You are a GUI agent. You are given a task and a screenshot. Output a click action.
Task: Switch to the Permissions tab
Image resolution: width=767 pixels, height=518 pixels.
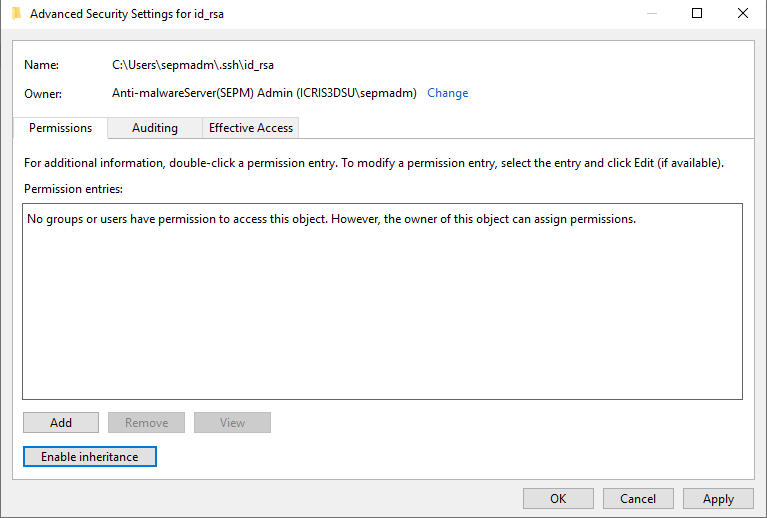pyautogui.click(x=60, y=128)
